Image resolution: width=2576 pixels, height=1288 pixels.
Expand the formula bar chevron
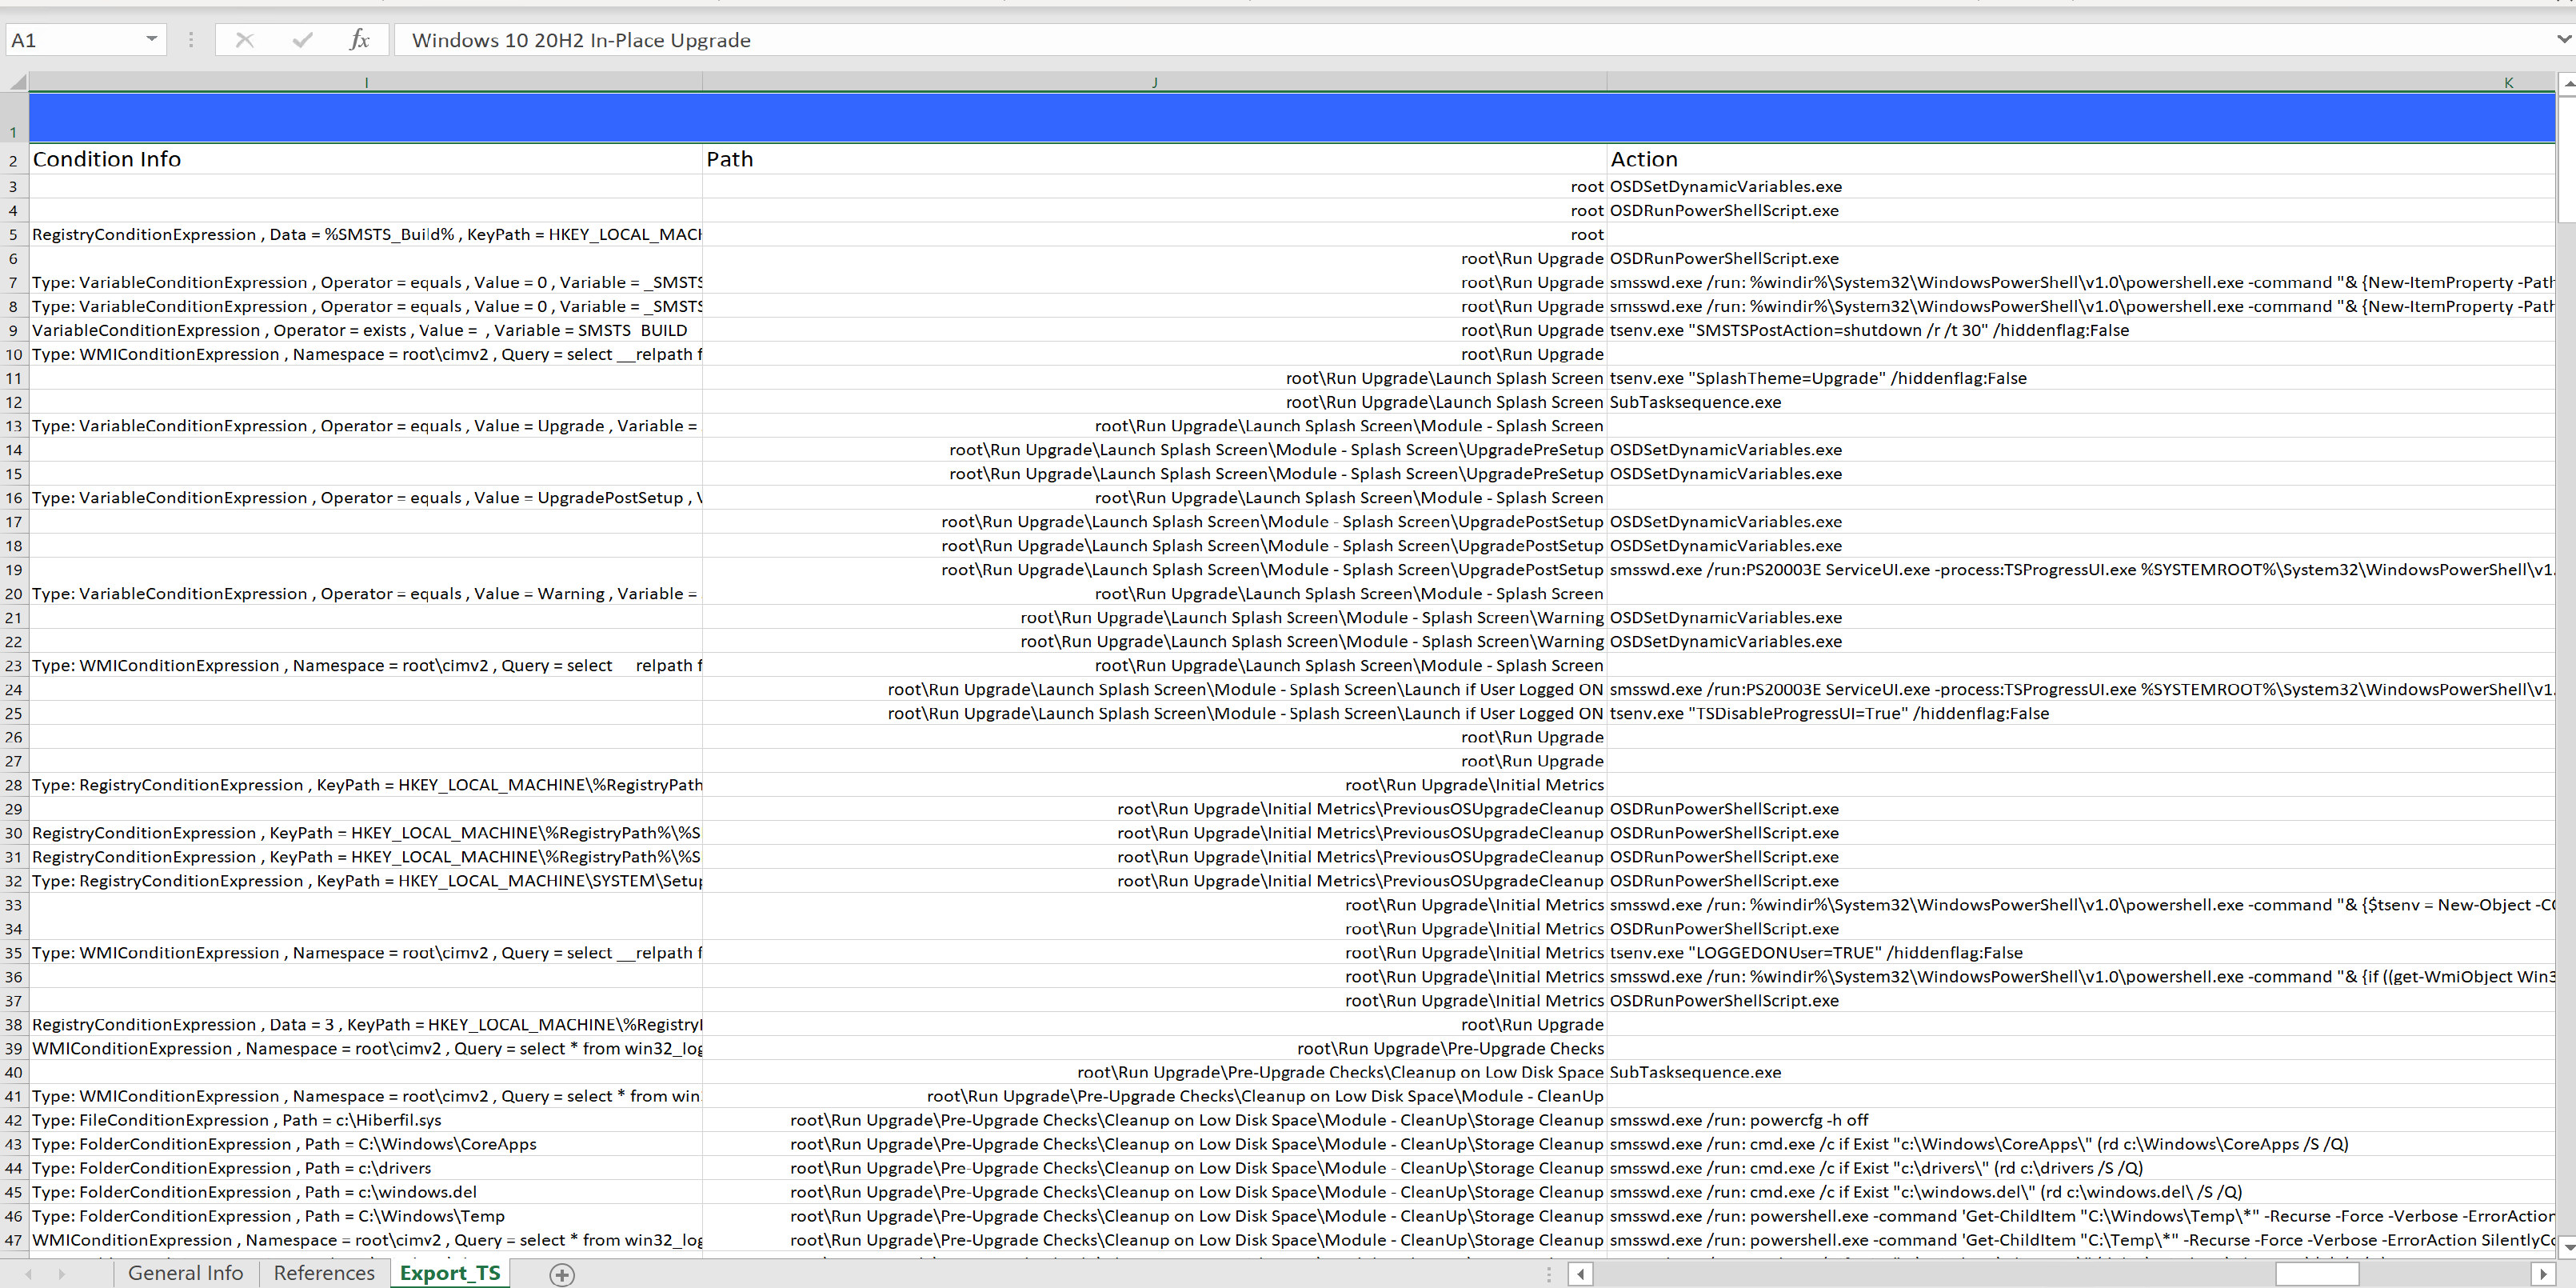2563,39
